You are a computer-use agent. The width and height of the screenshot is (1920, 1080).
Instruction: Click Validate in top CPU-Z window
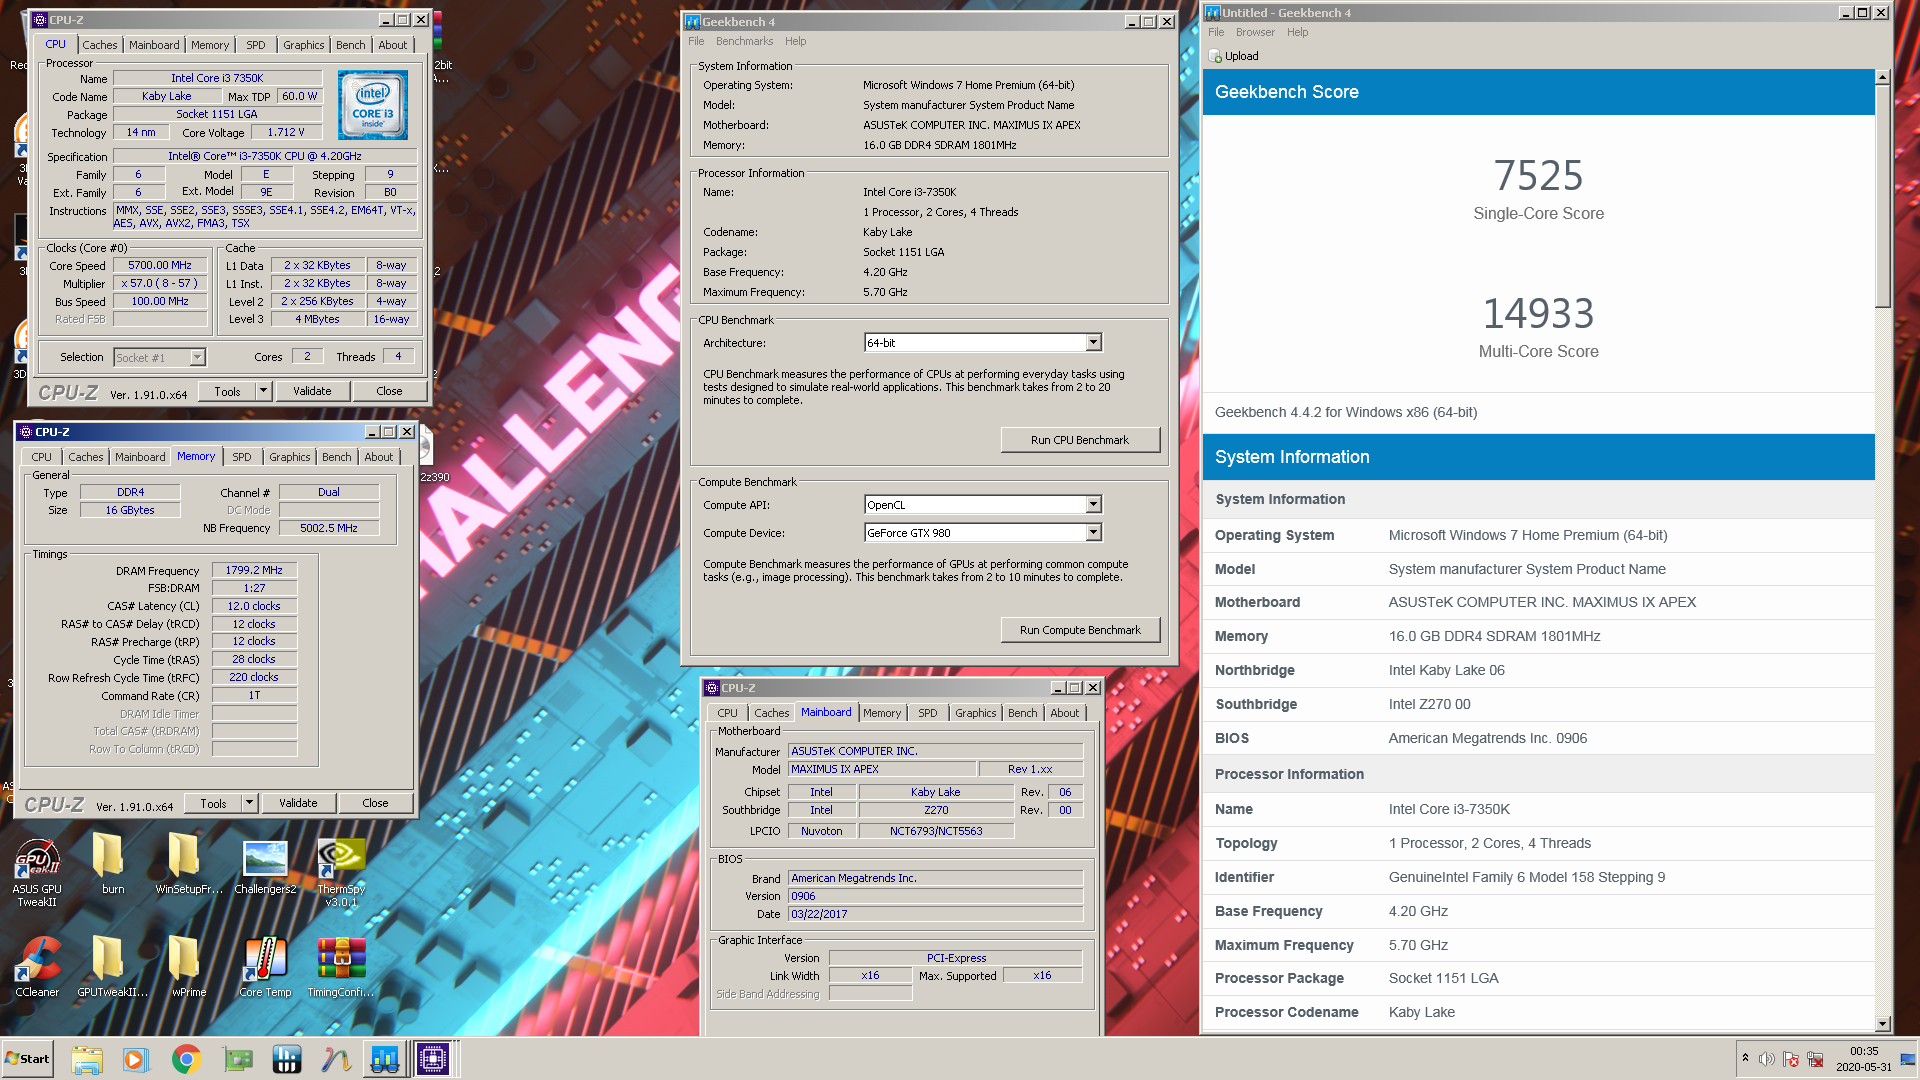coord(312,391)
